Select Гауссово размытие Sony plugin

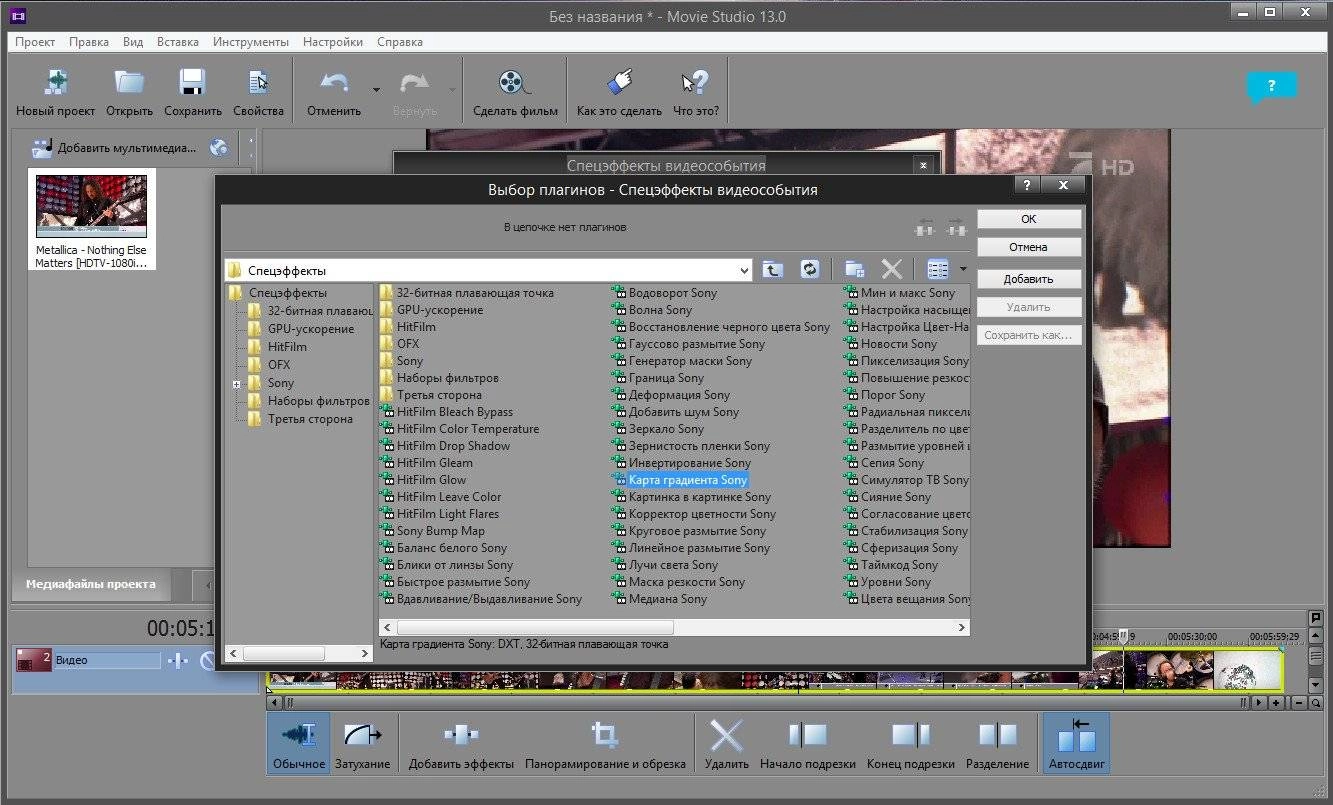(696, 344)
